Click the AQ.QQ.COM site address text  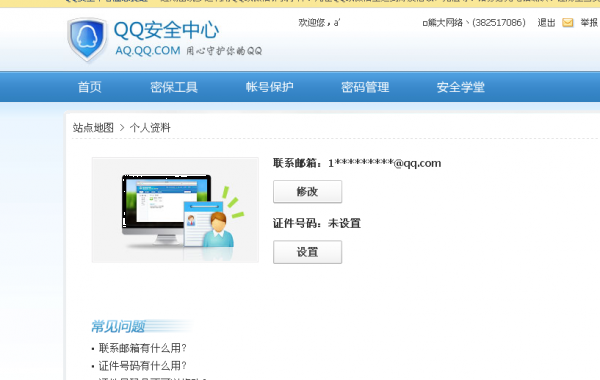(x=148, y=51)
